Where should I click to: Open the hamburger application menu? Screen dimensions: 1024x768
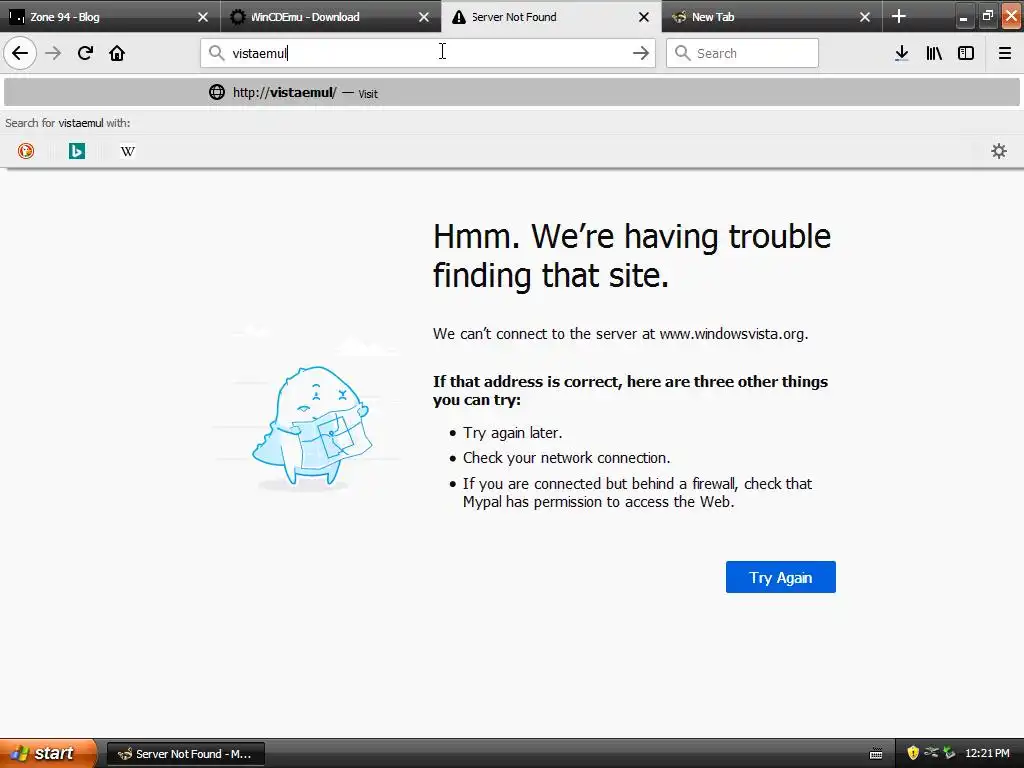[1004, 53]
